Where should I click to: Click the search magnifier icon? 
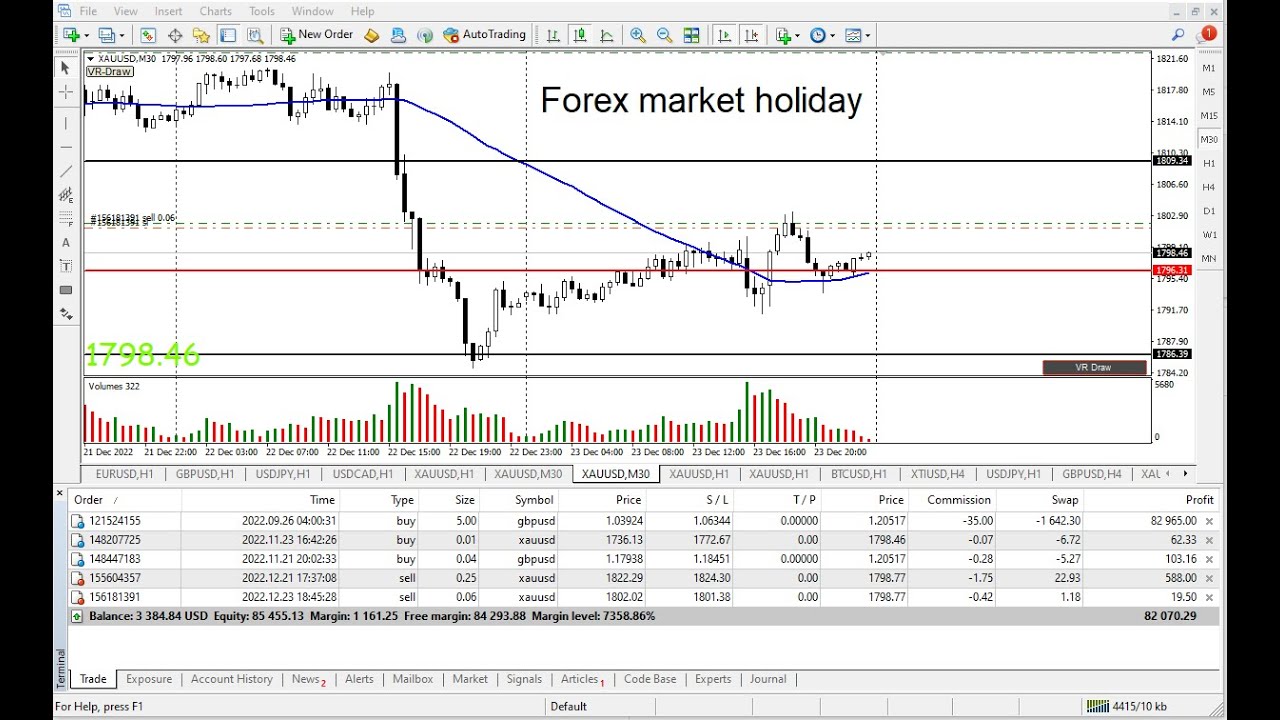1178,35
